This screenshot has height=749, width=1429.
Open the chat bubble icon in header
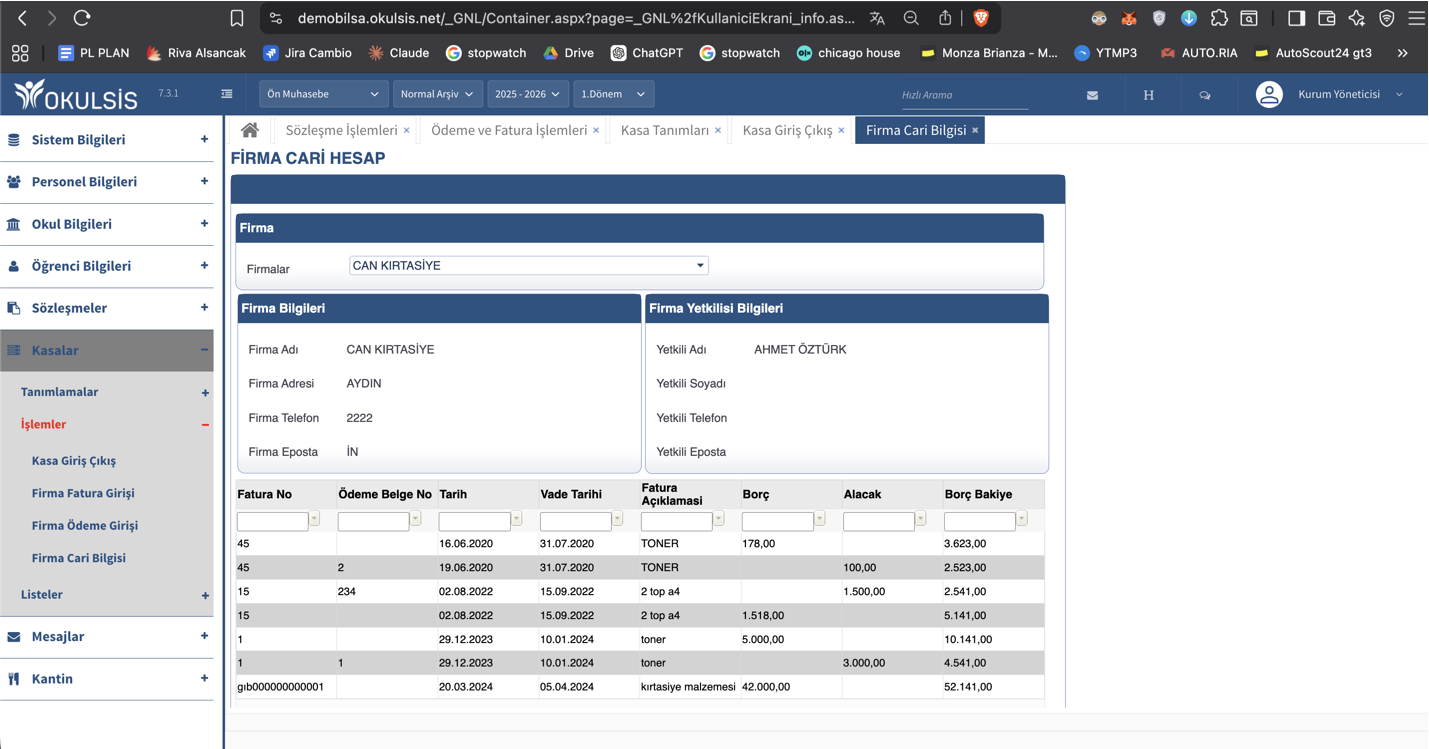click(1204, 95)
